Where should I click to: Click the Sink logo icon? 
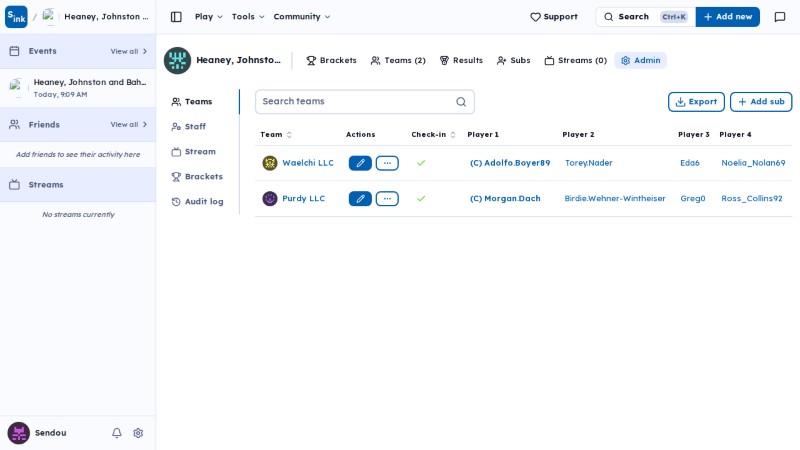[x=16, y=17]
